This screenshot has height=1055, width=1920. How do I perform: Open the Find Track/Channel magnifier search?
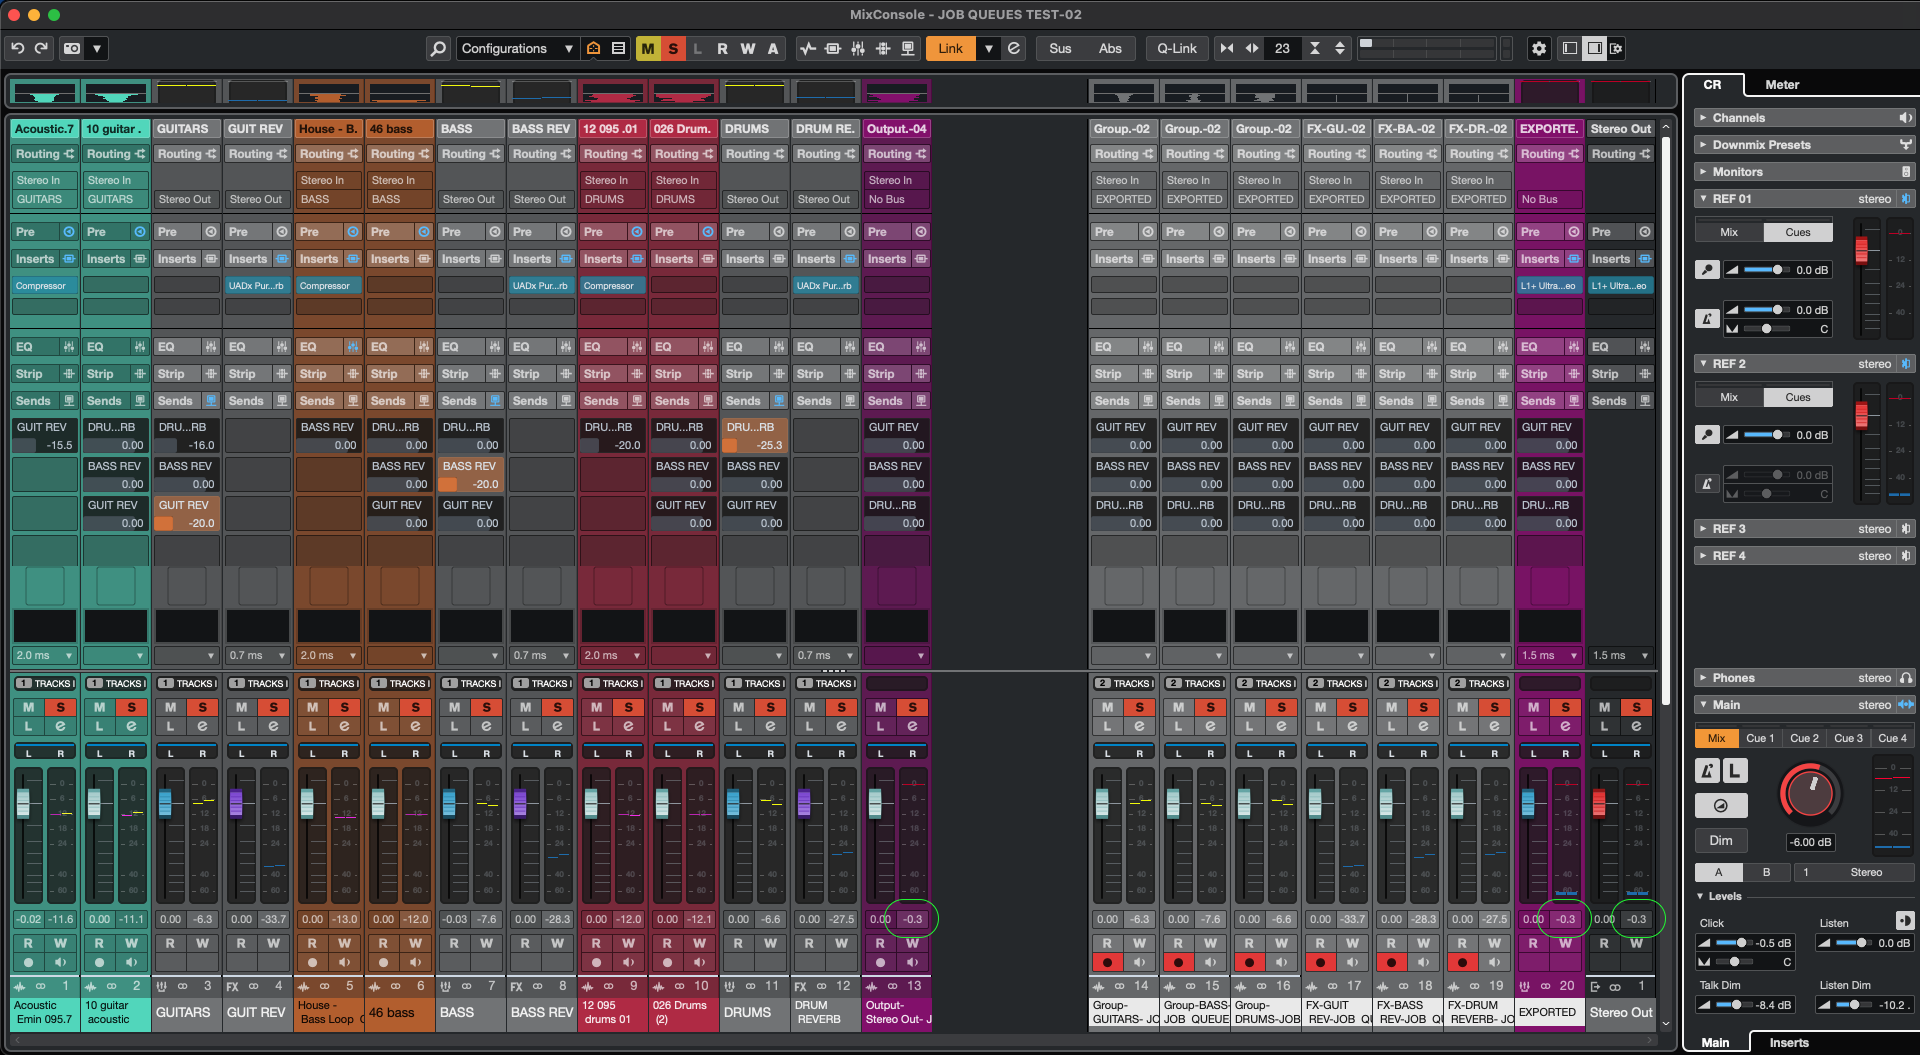pos(438,48)
